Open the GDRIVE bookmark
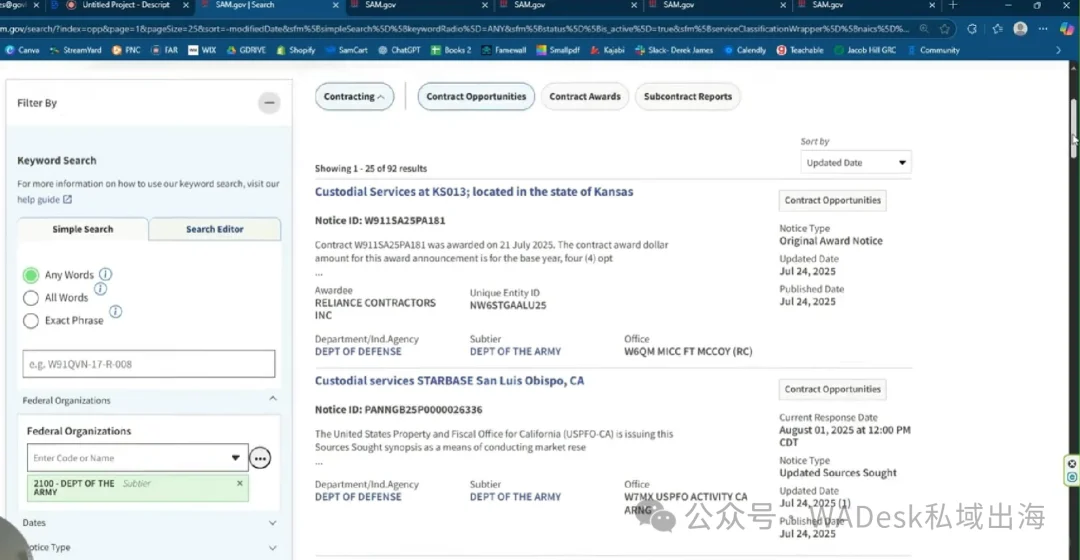 point(246,50)
